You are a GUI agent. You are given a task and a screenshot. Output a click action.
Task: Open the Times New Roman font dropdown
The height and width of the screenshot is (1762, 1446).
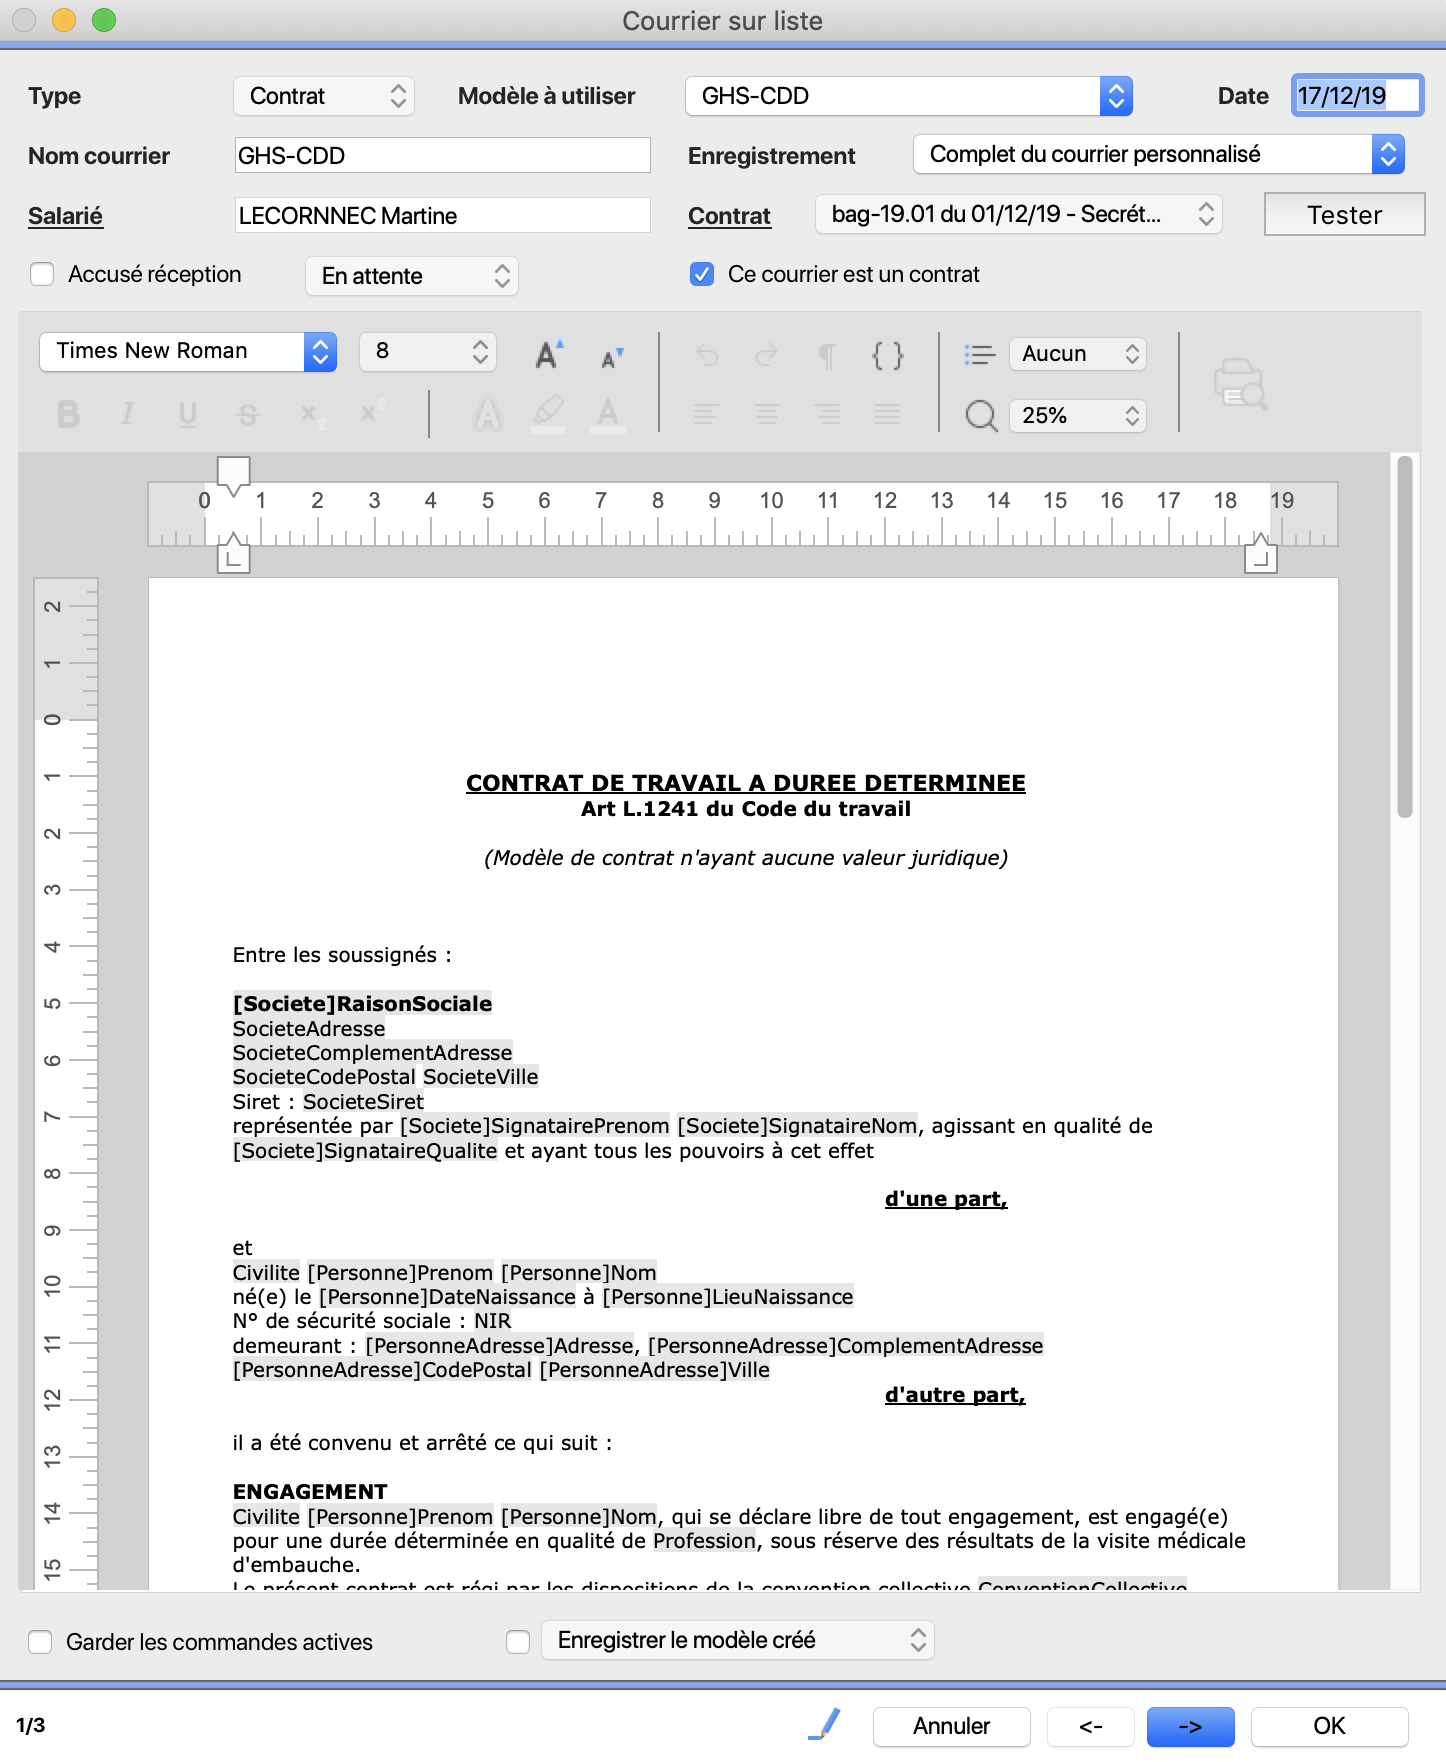pyautogui.click(x=188, y=351)
